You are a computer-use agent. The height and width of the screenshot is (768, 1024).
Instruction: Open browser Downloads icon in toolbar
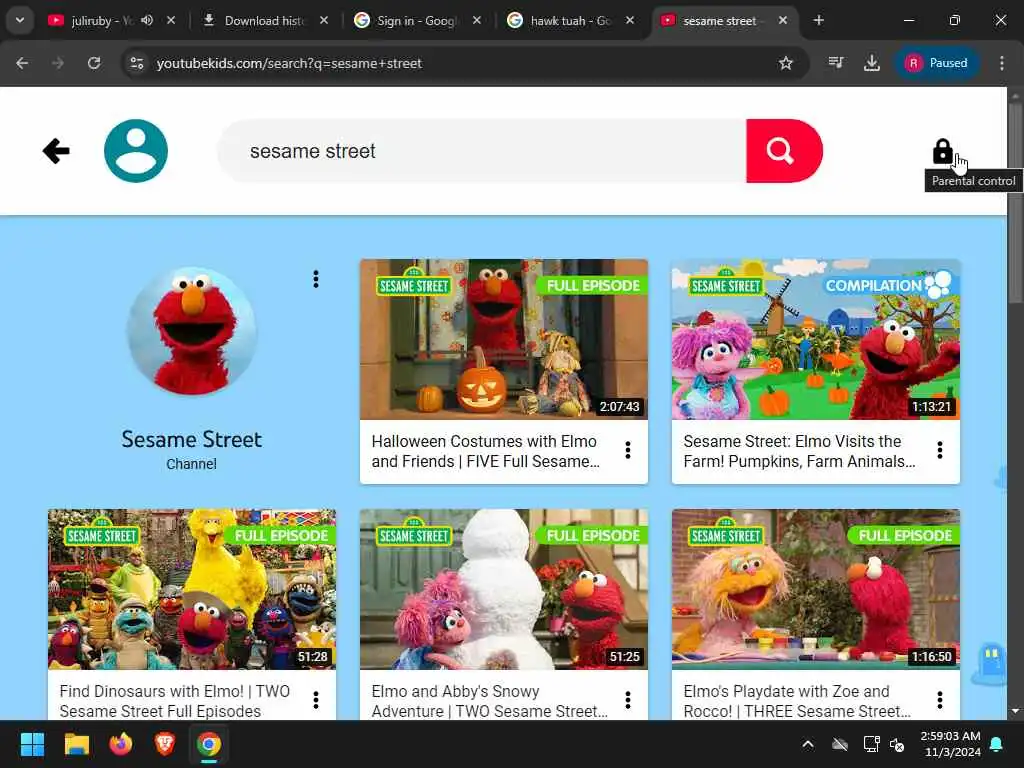click(x=872, y=63)
